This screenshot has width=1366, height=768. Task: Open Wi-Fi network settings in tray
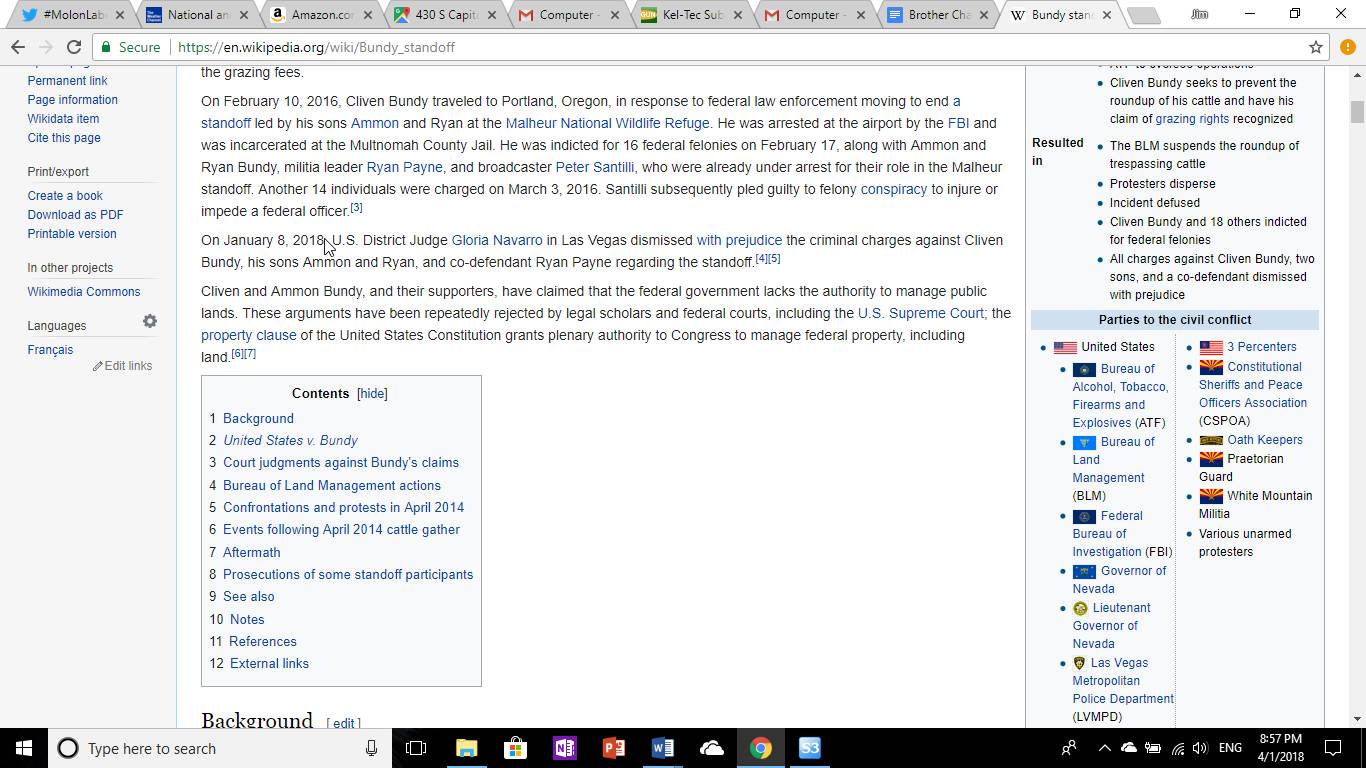pyautogui.click(x=1177, y=748)
